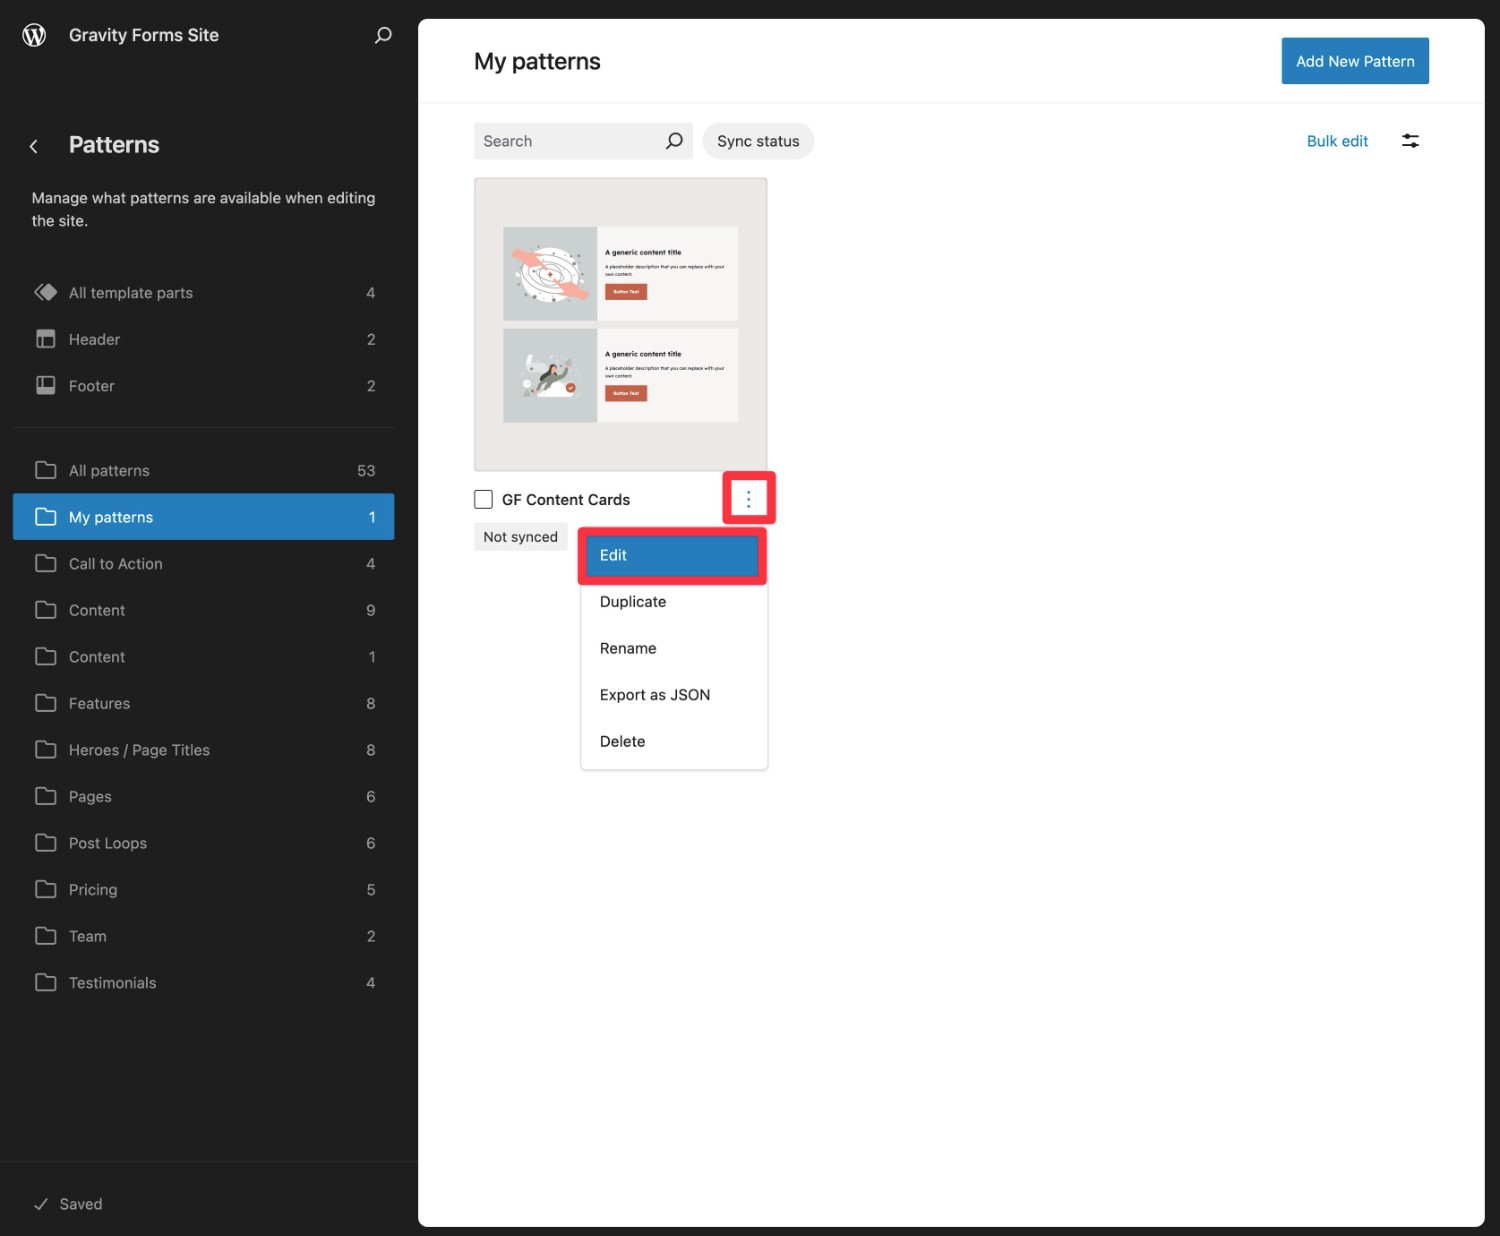Select My patterns category
This screenshot has height=1236, width=1500.
click(x=204, y=517)
